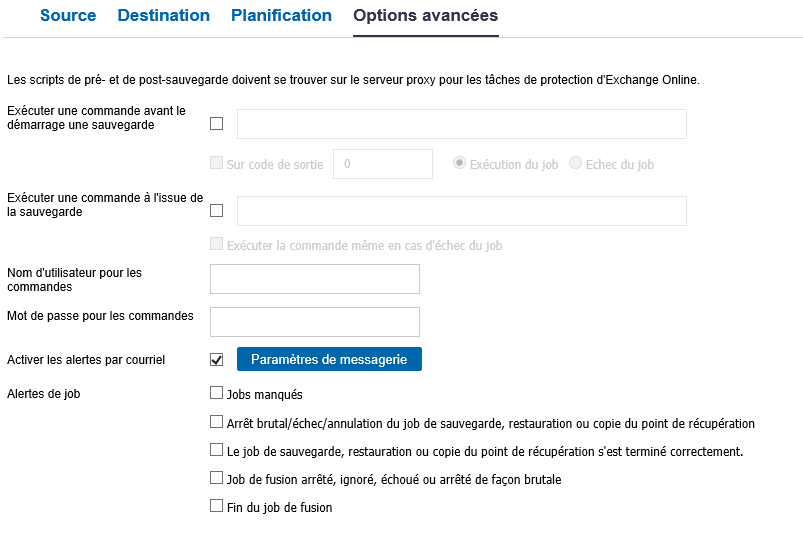Click the exit code number field
Viewport: 803px width, 537px height.
[x=383, y=164]
